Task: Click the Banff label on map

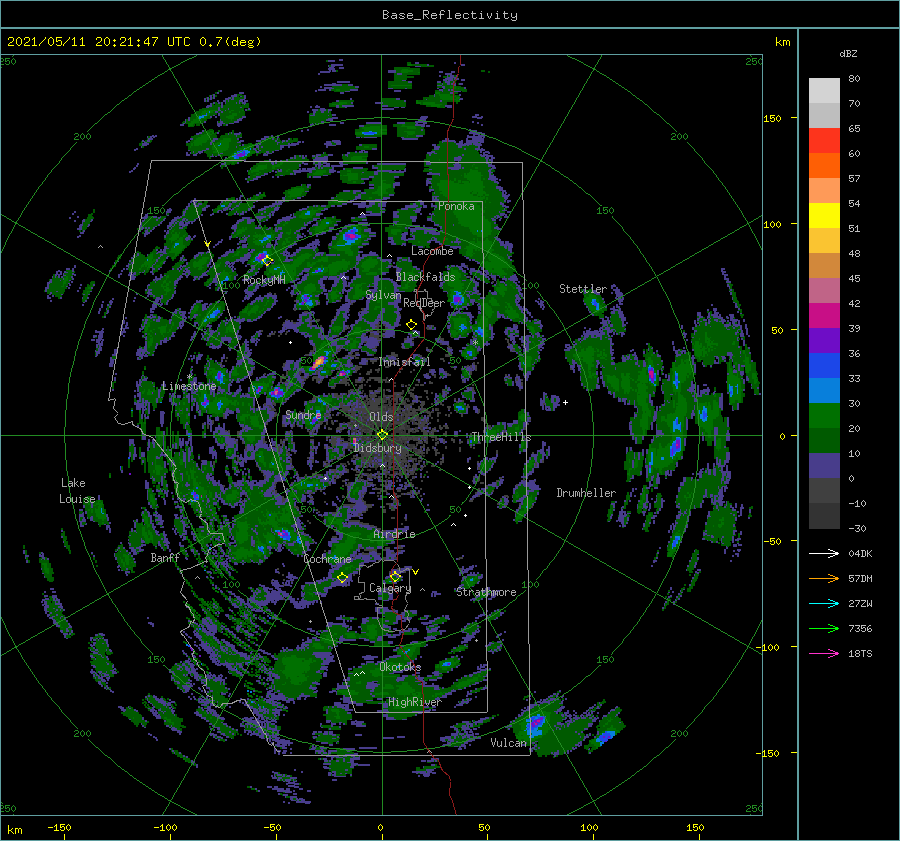Action: pyautogui.click(x=165, y=557)
